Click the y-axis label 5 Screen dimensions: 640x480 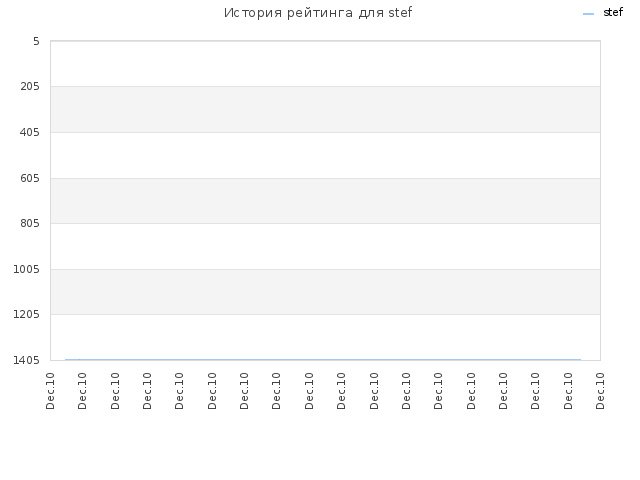pyautogui.click(x=36, y=41)
